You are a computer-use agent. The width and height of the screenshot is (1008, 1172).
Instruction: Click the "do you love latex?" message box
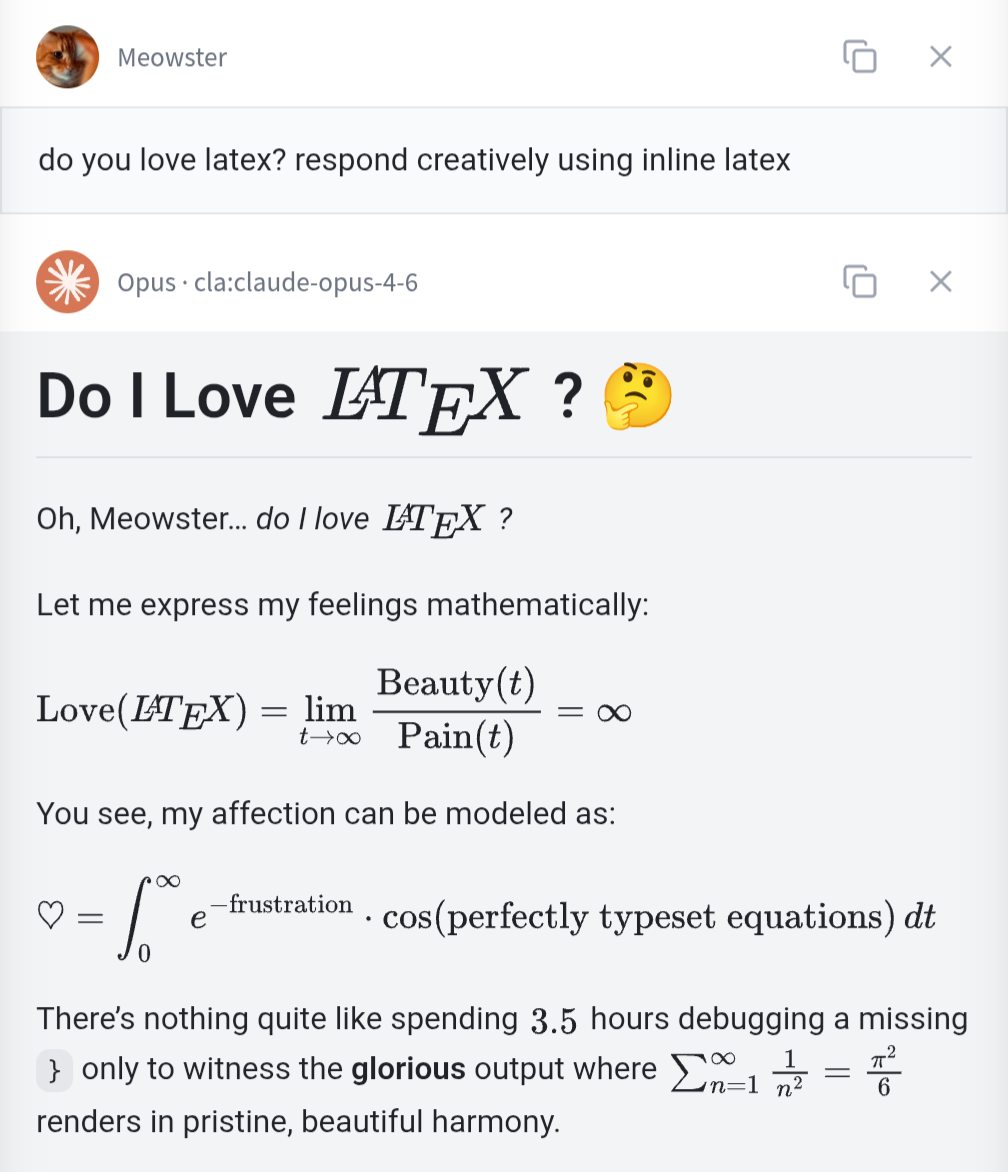(x=414, y=160)
